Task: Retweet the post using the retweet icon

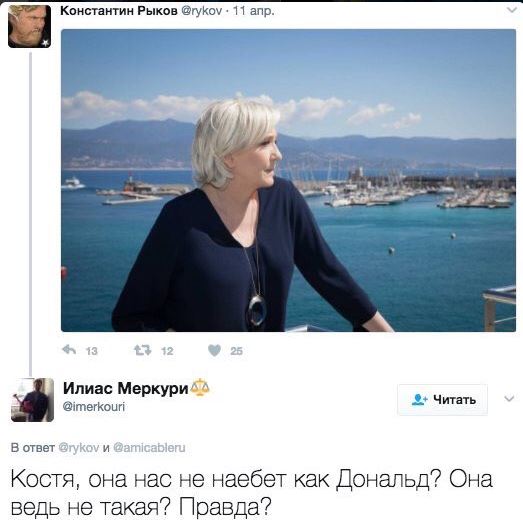Action: point(143,350)
